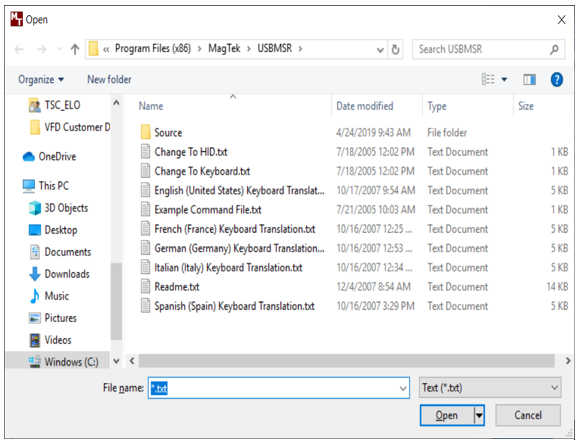Sort by Date modified column
This screenshot has width=581, height=442.
pos(365,106)
